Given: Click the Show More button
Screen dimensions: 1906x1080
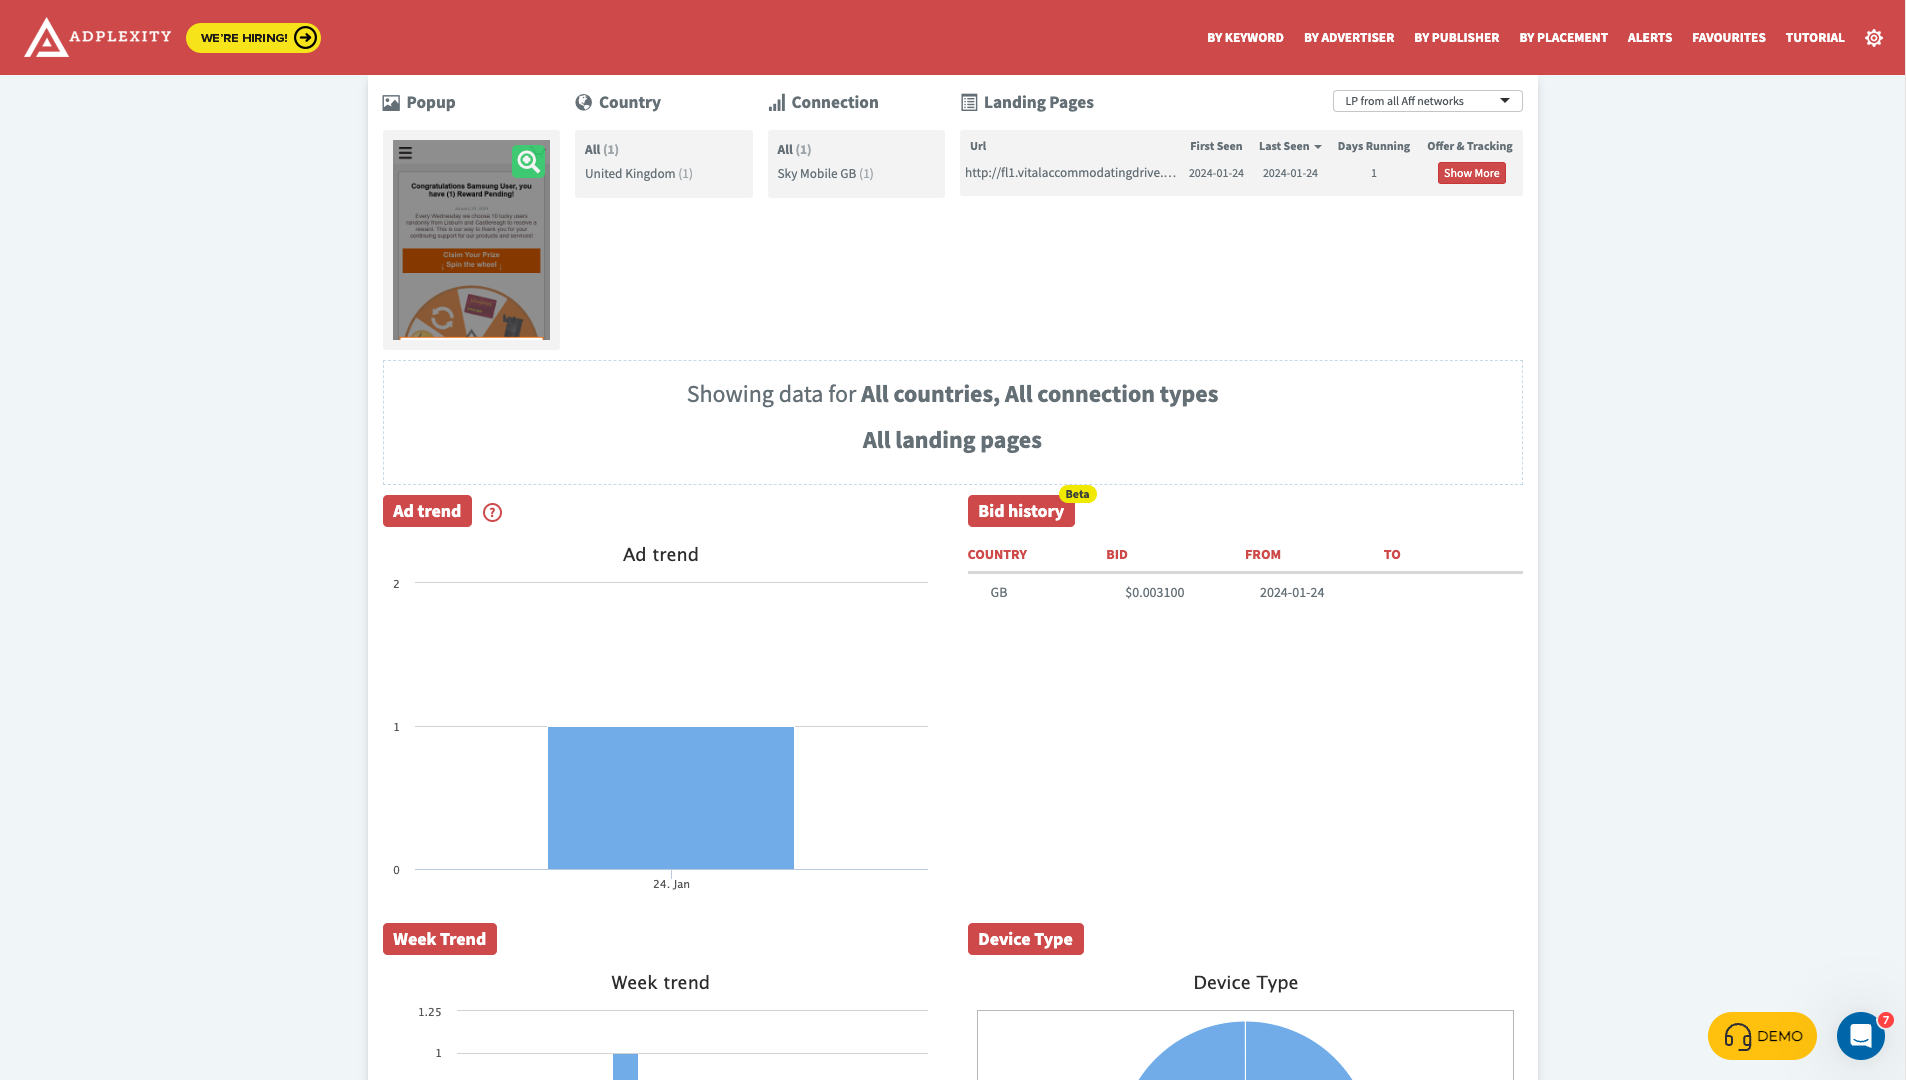Looking at the screenshot, I should [x=1471, y=173].
